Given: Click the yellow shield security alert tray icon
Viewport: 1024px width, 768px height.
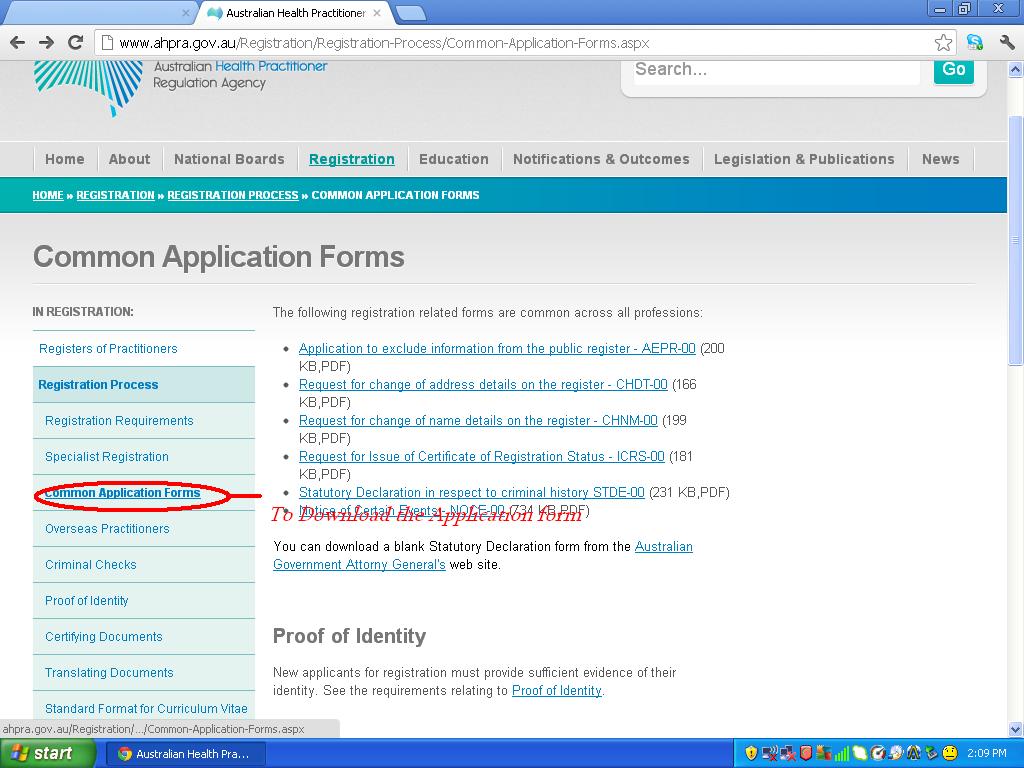Looking at the screenshot, I should coord(751,753).
